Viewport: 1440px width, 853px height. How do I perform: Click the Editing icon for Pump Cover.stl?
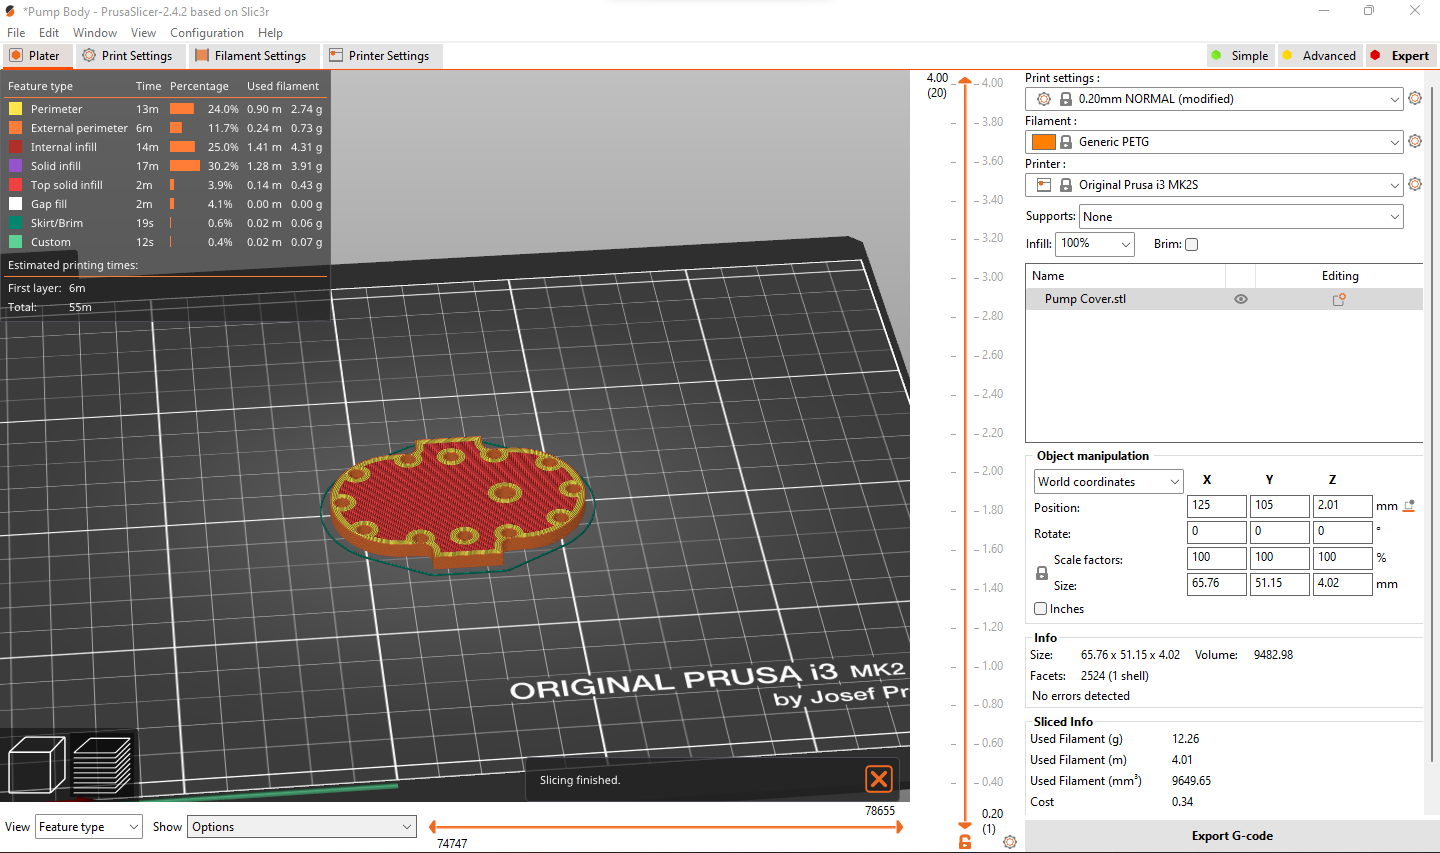1339,299
